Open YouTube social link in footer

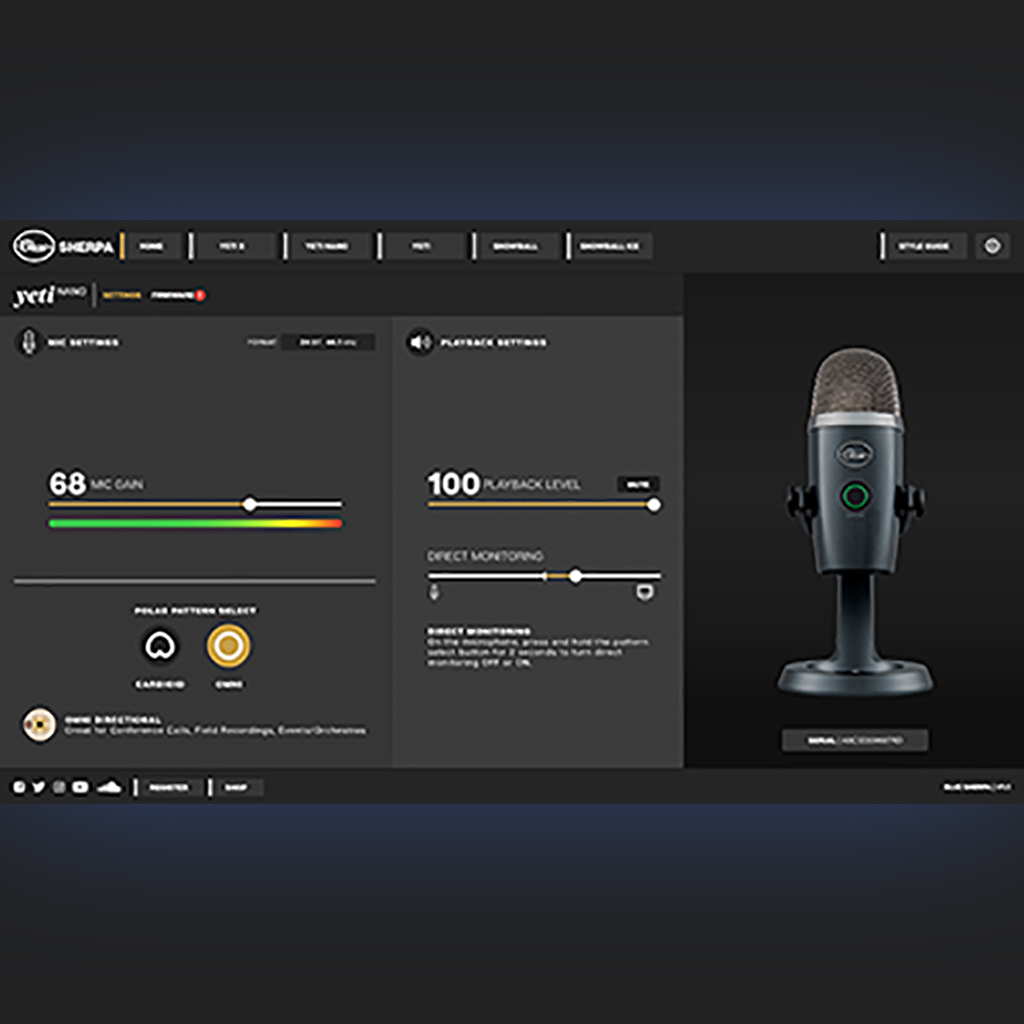click(80, 787)
